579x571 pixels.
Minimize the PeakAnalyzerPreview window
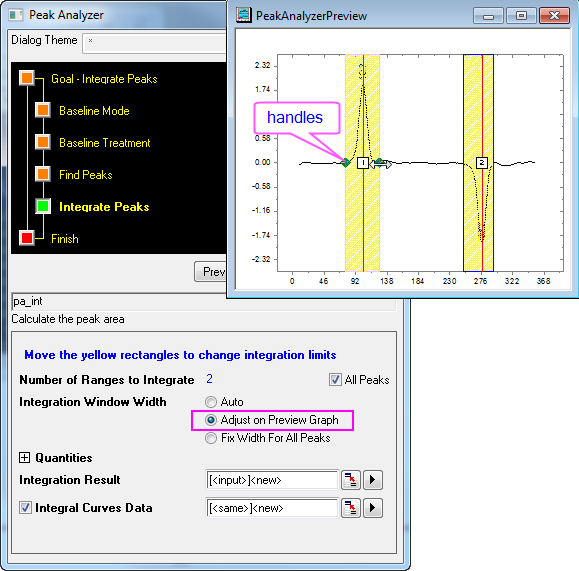pos(488,16)
